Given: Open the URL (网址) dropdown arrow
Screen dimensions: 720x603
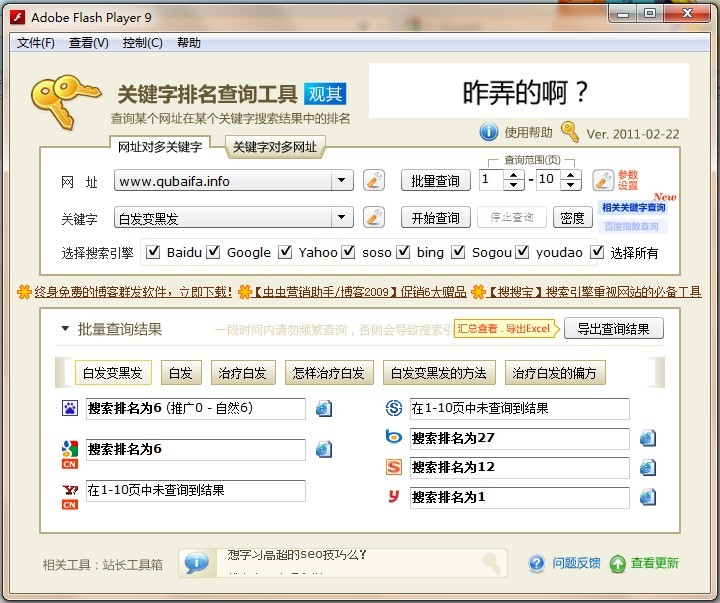Looking at the screenshot, I should click(342, 180).
